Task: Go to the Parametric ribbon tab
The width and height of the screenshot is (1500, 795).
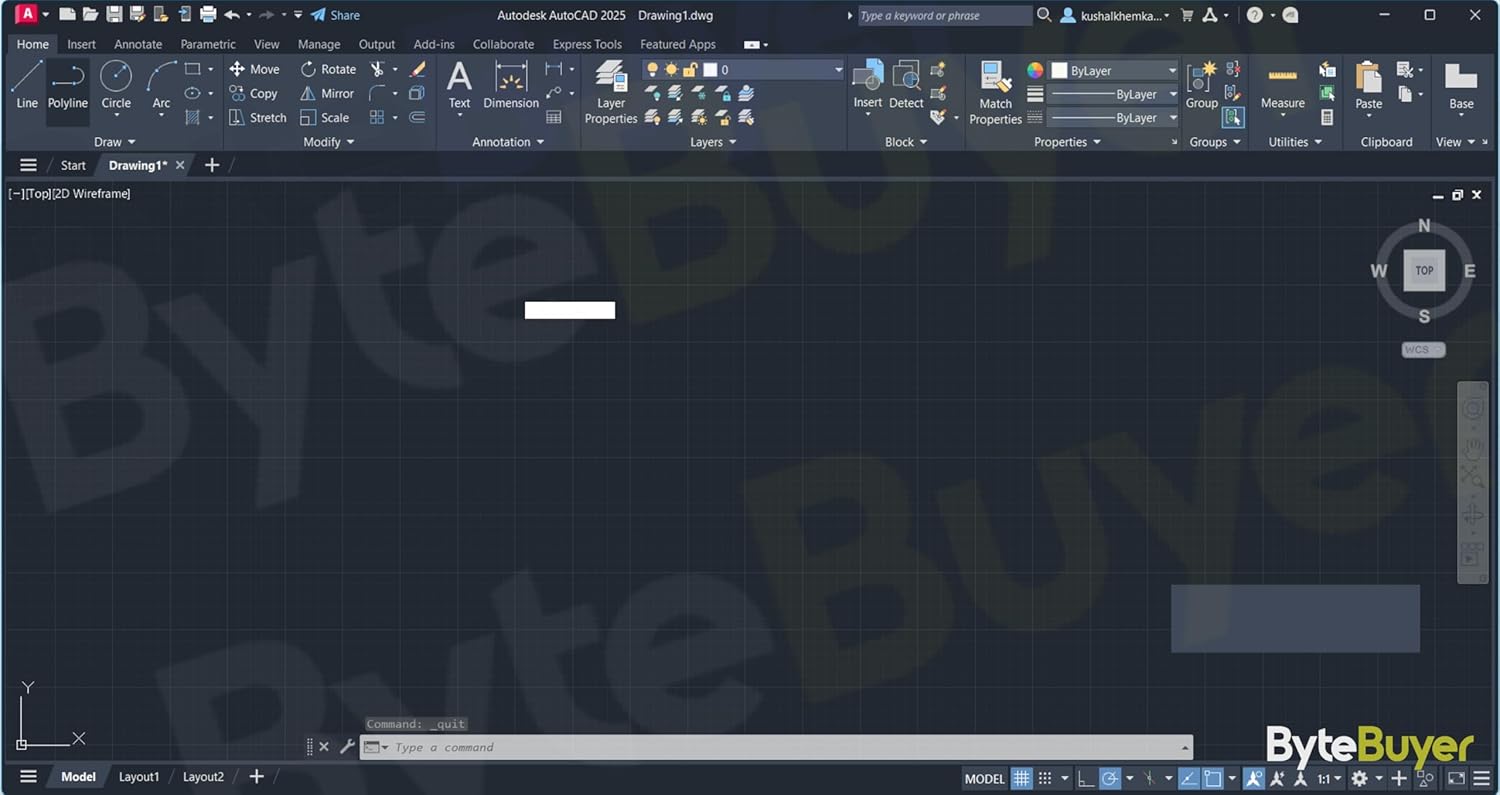Action: 208,44
